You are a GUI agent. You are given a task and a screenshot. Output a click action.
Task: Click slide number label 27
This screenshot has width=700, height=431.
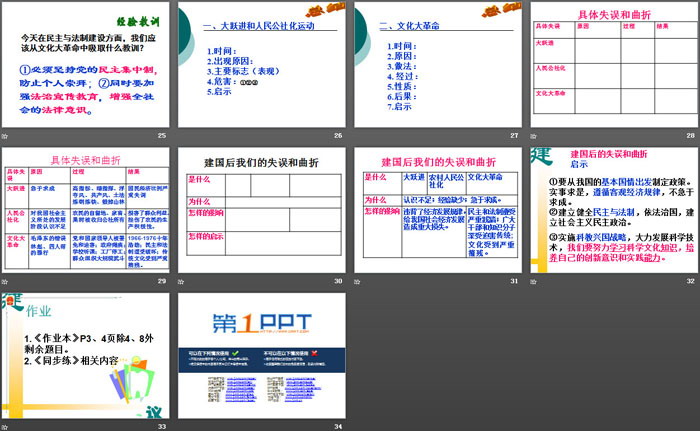(x=514, y=135)
